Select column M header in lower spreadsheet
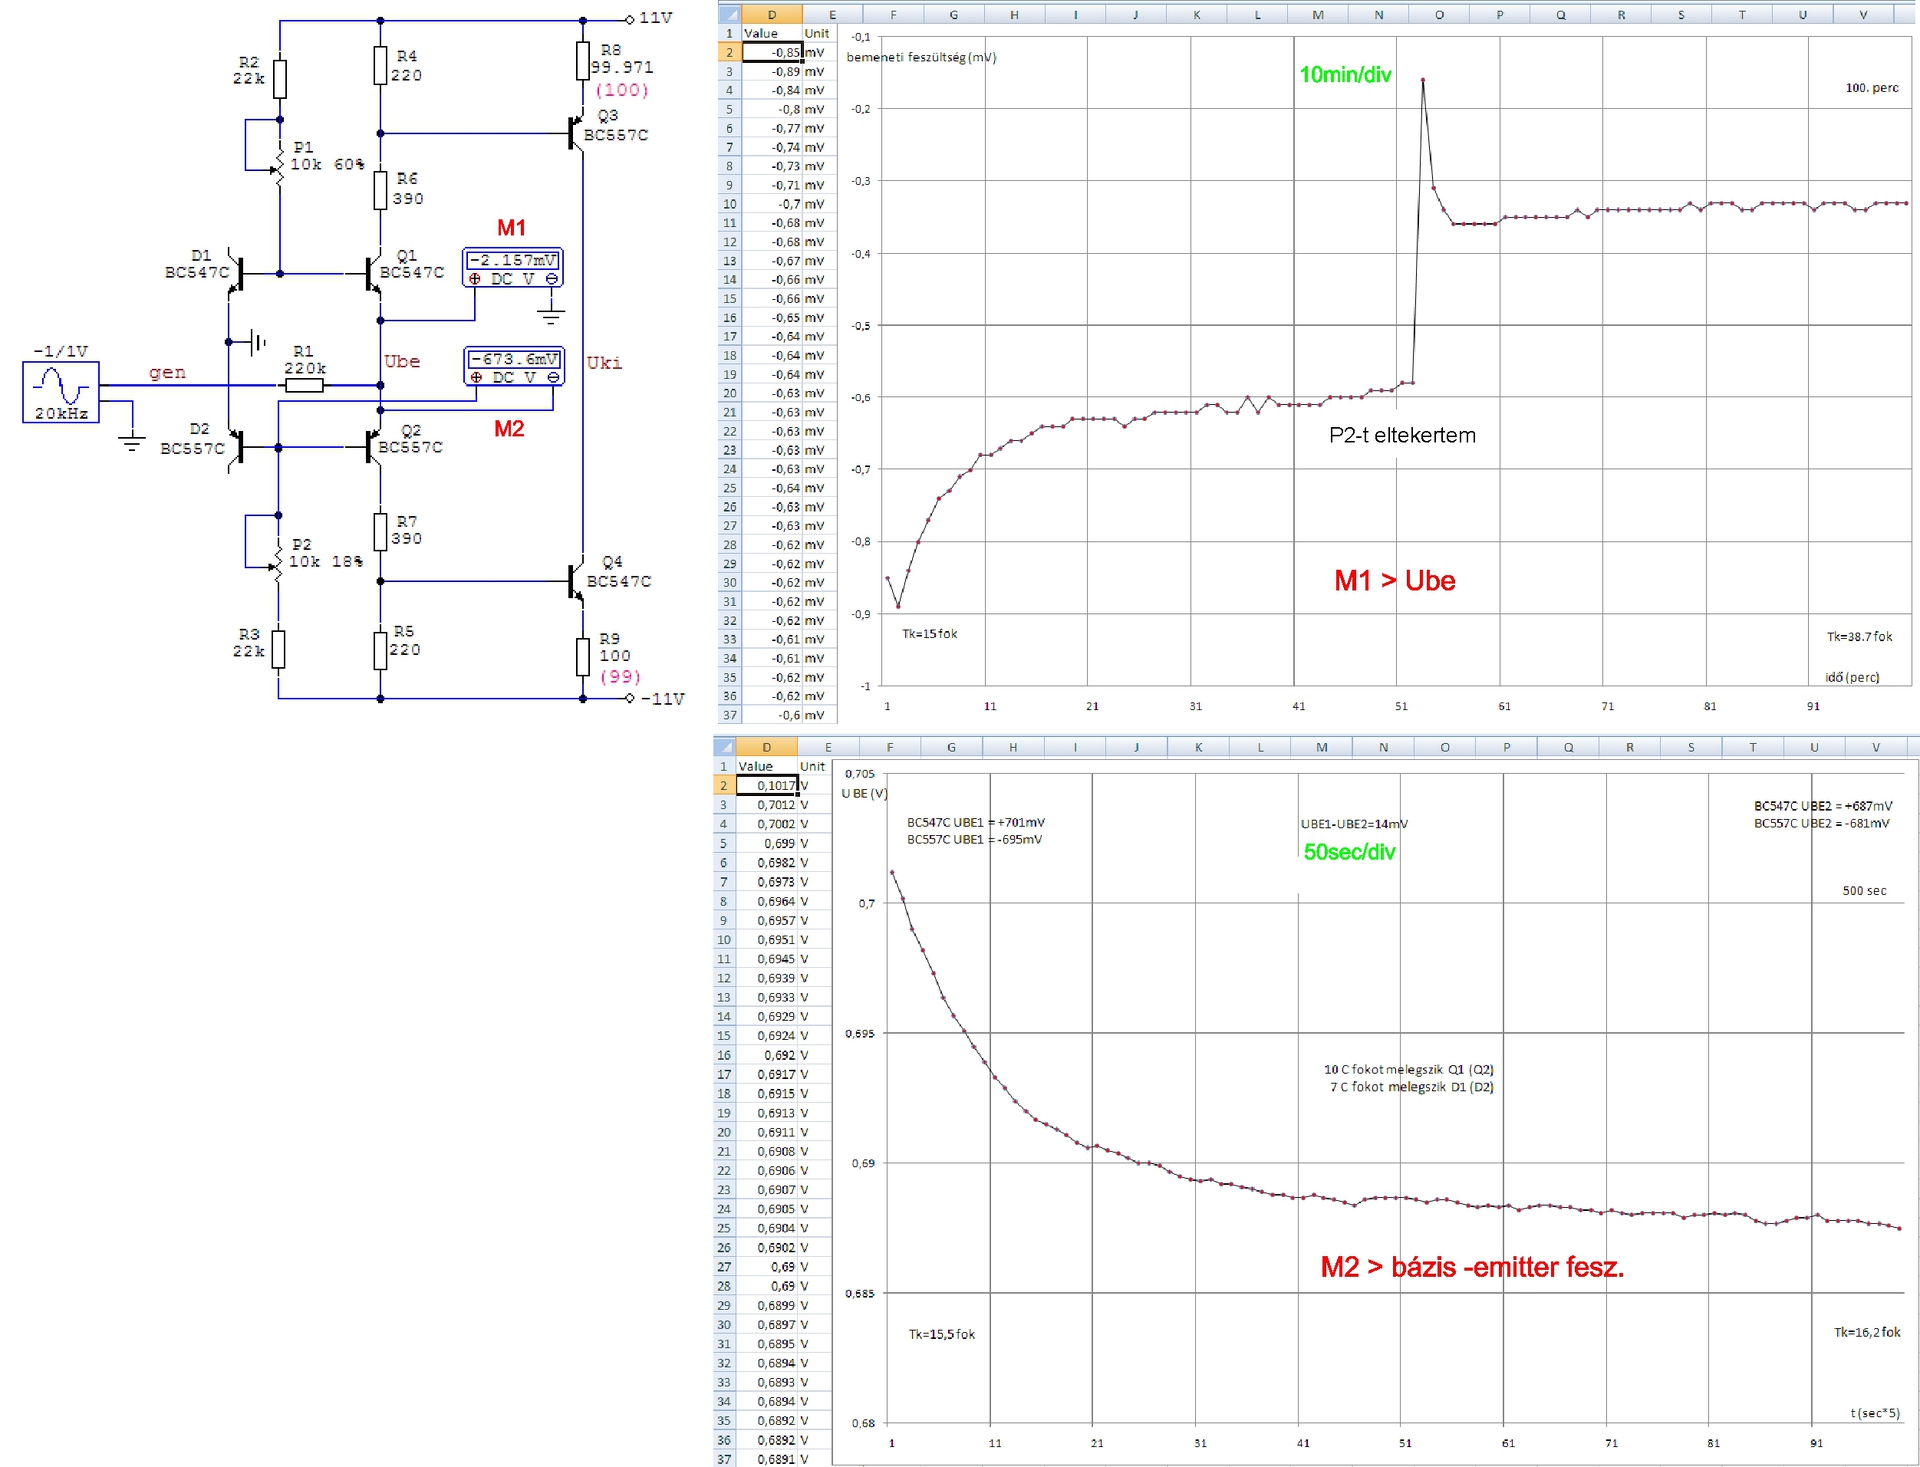Screen dimensions: 1920x1467 click(1321, 747)
